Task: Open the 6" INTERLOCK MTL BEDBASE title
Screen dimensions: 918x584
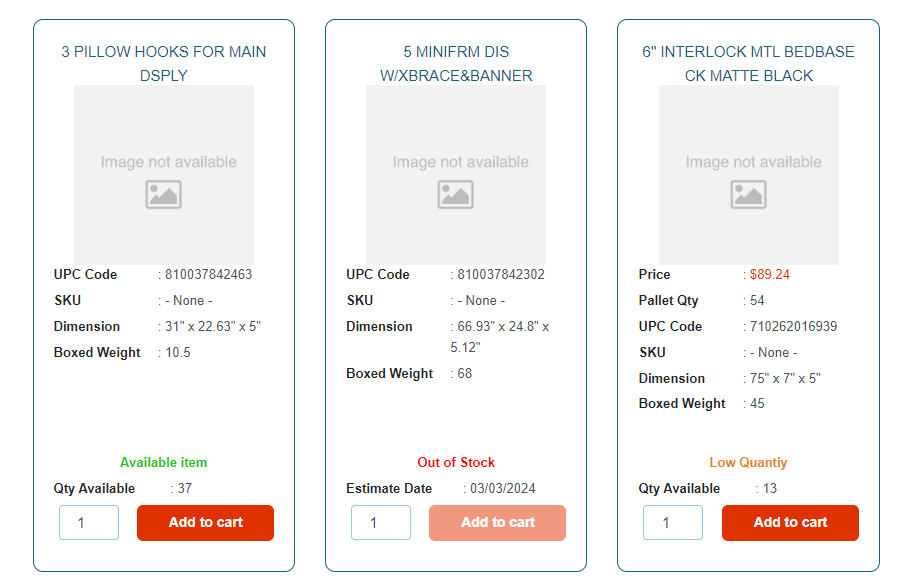Action: pos(748,63)
